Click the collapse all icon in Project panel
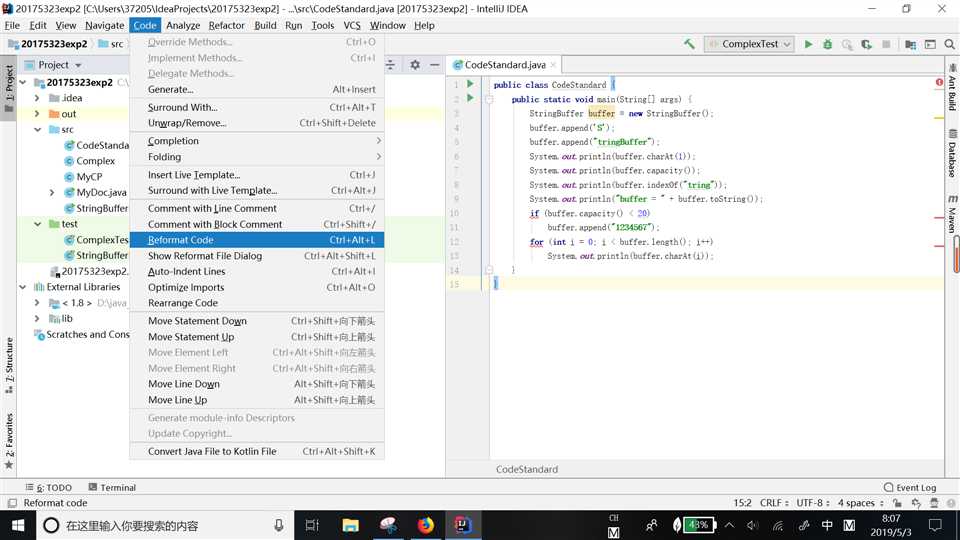The width and height of the screenshot is (960, 540). coord(391,64)
